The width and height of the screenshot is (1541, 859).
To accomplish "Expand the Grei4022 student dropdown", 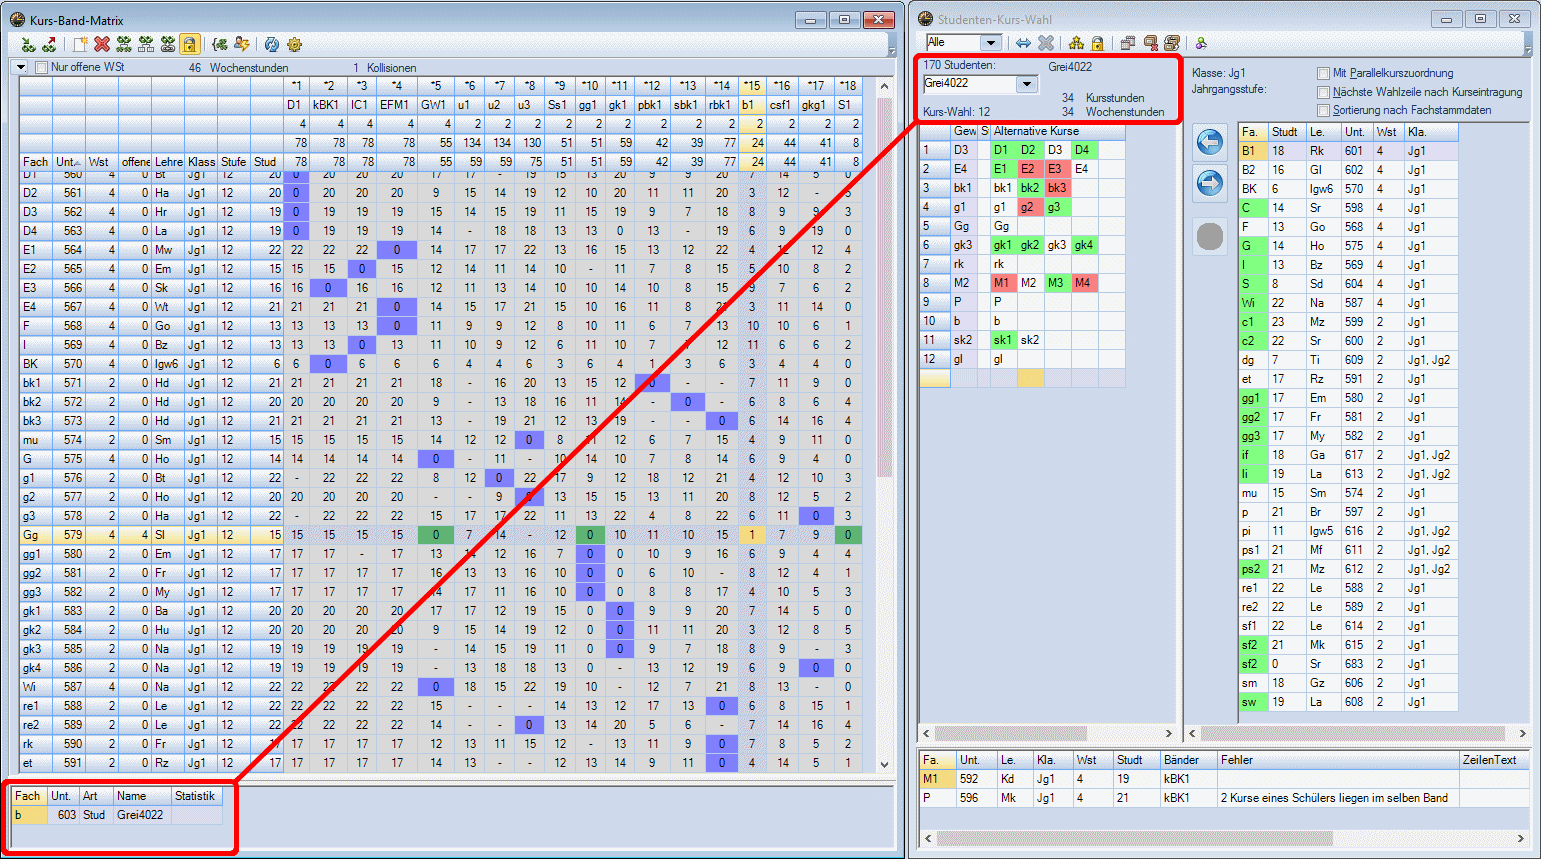I will point(1027,85).
